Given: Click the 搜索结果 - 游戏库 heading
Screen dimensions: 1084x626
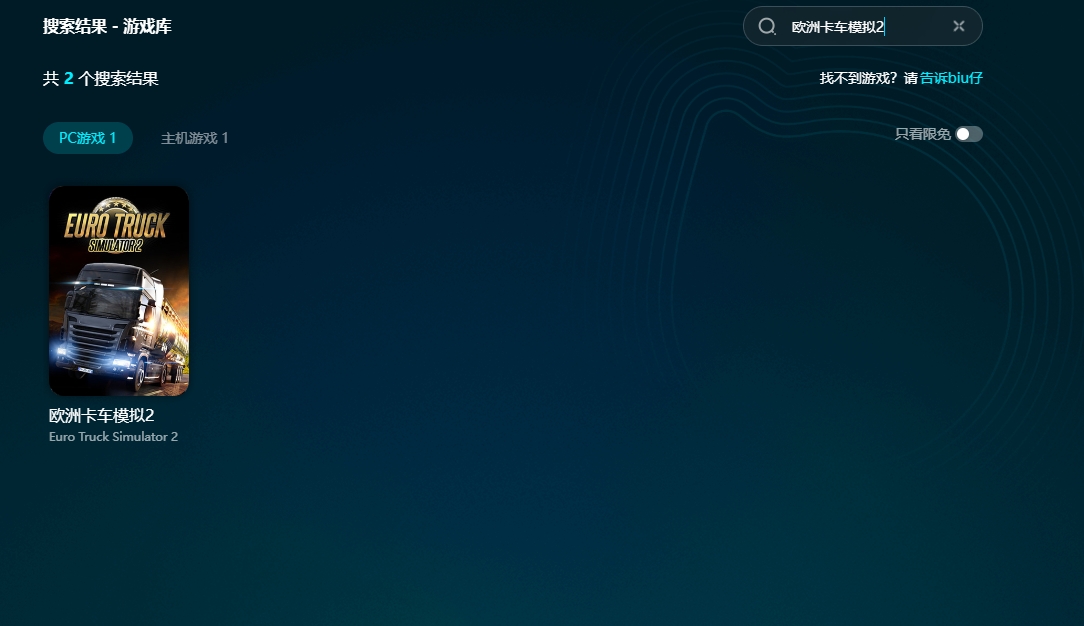Looking at the screenshot, I should click(107, 26).
